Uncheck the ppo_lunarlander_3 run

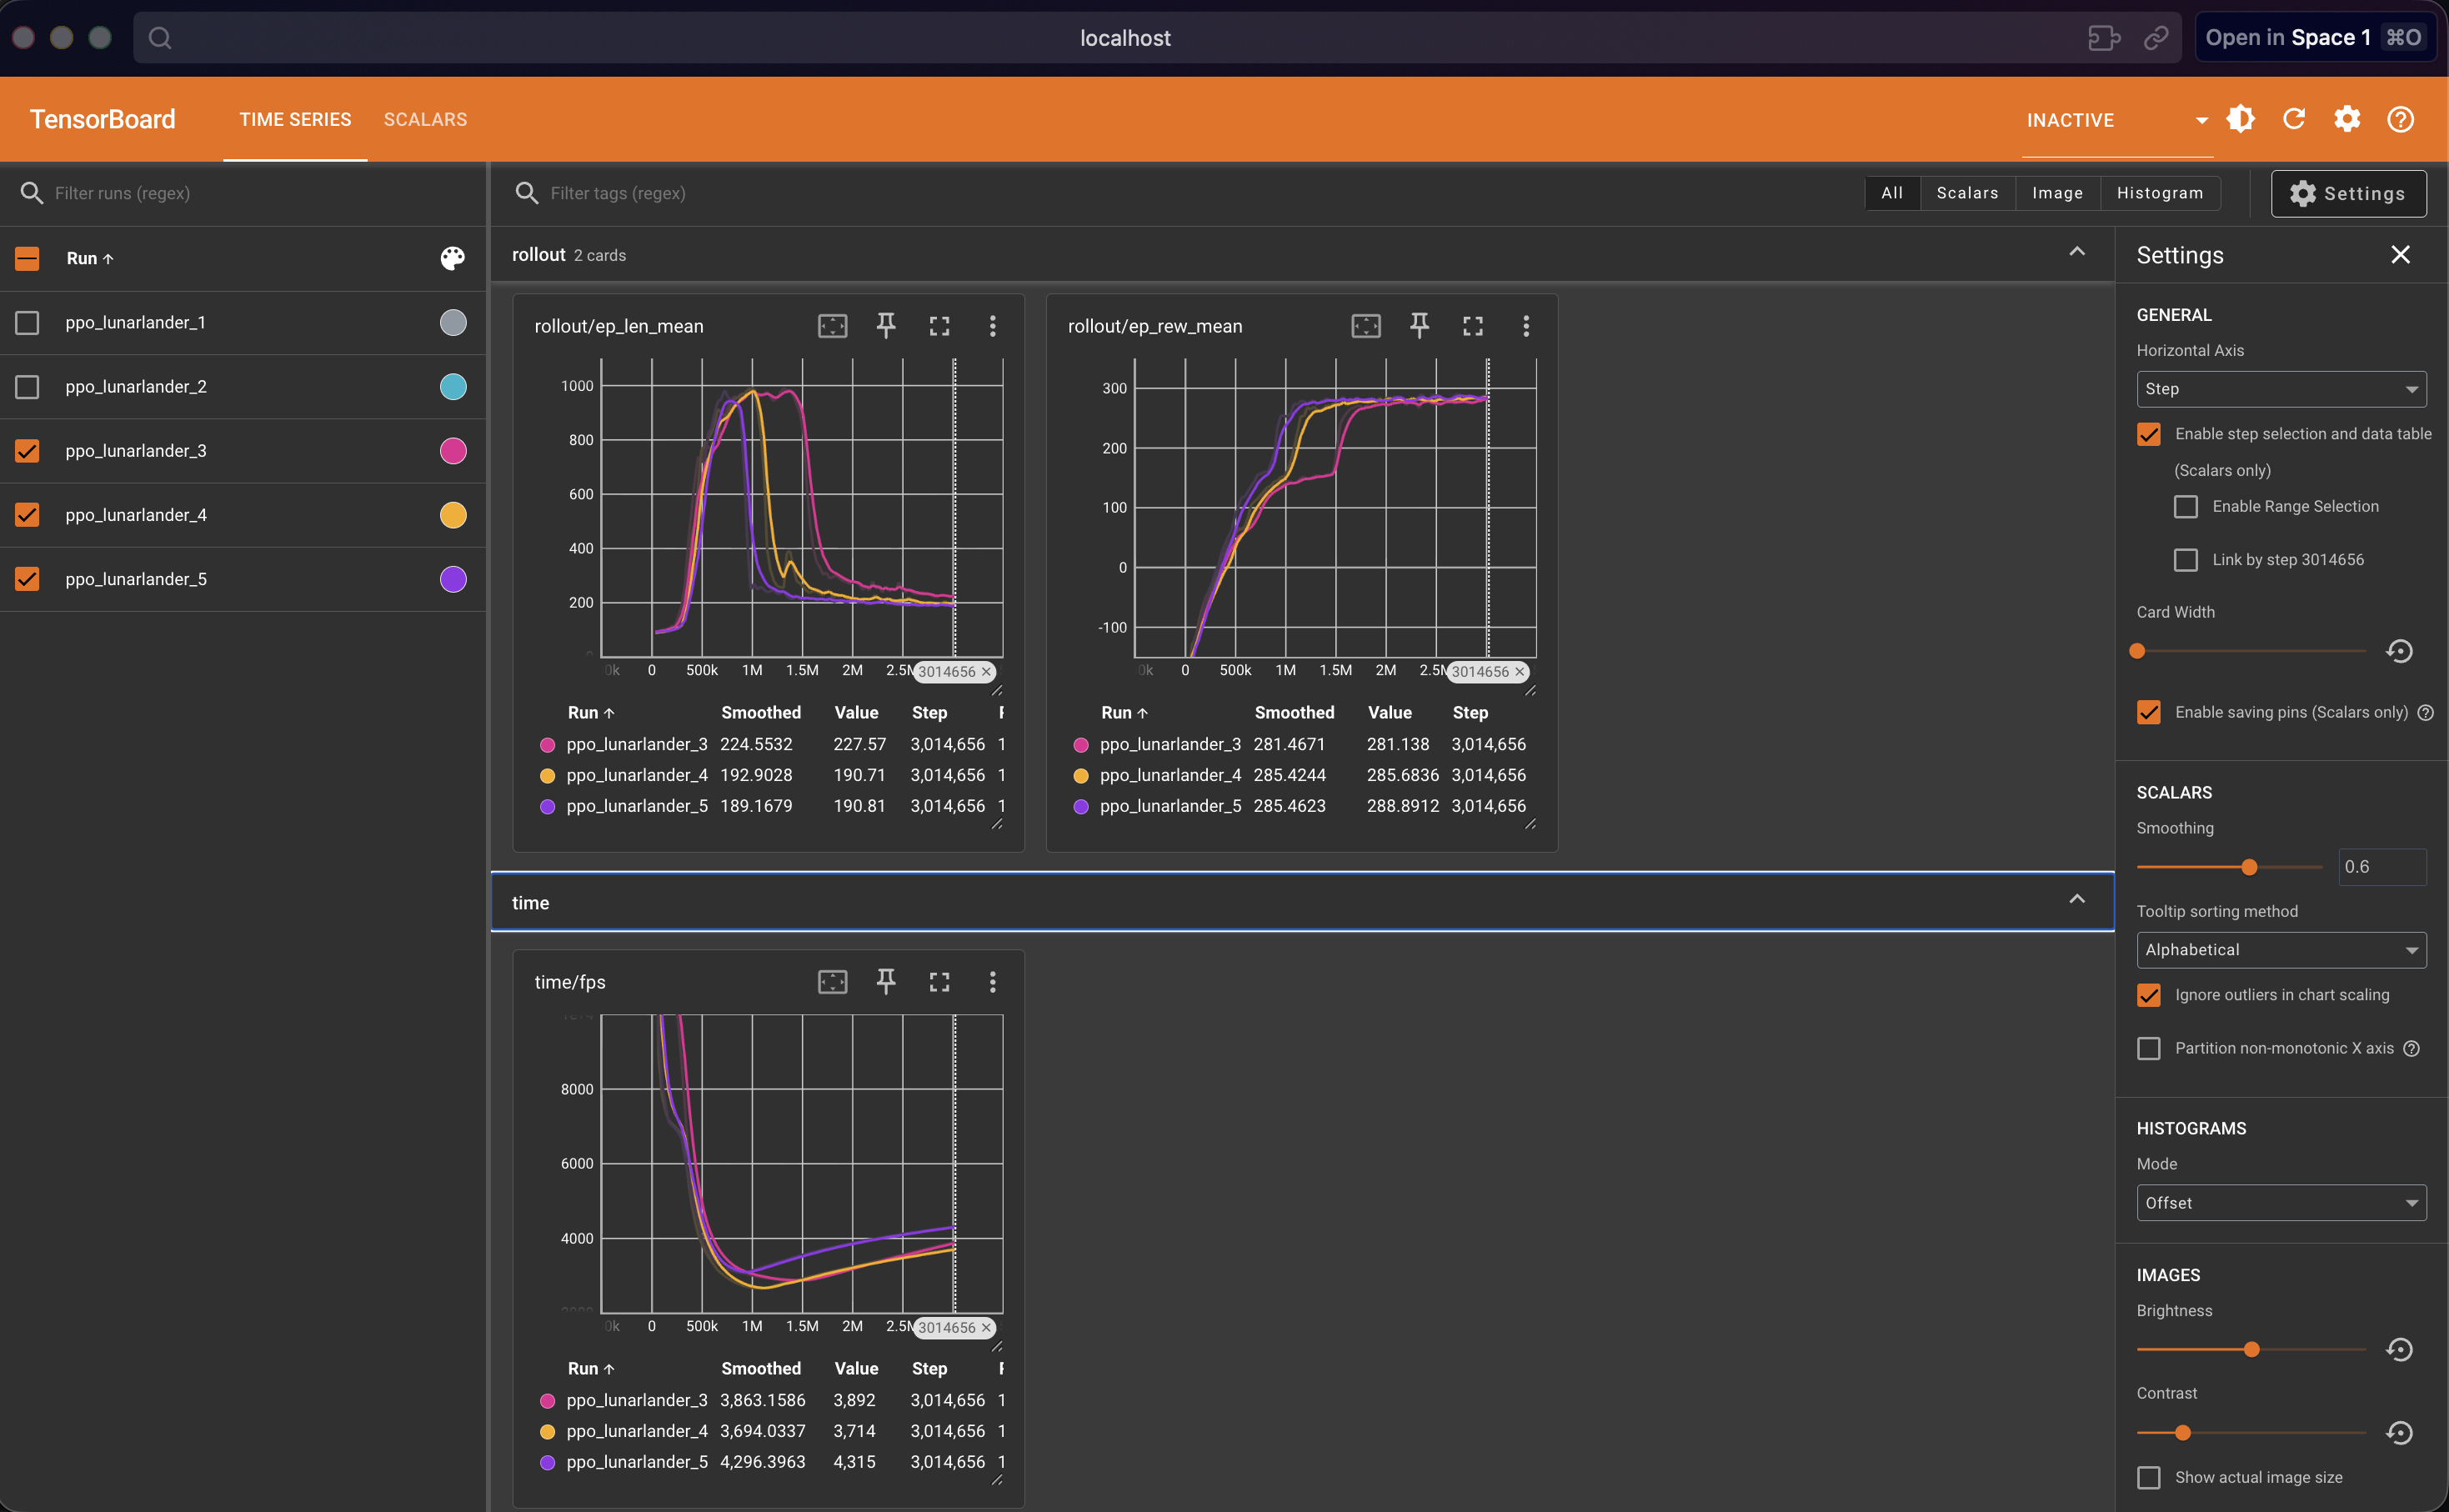[x=26, y=451]
